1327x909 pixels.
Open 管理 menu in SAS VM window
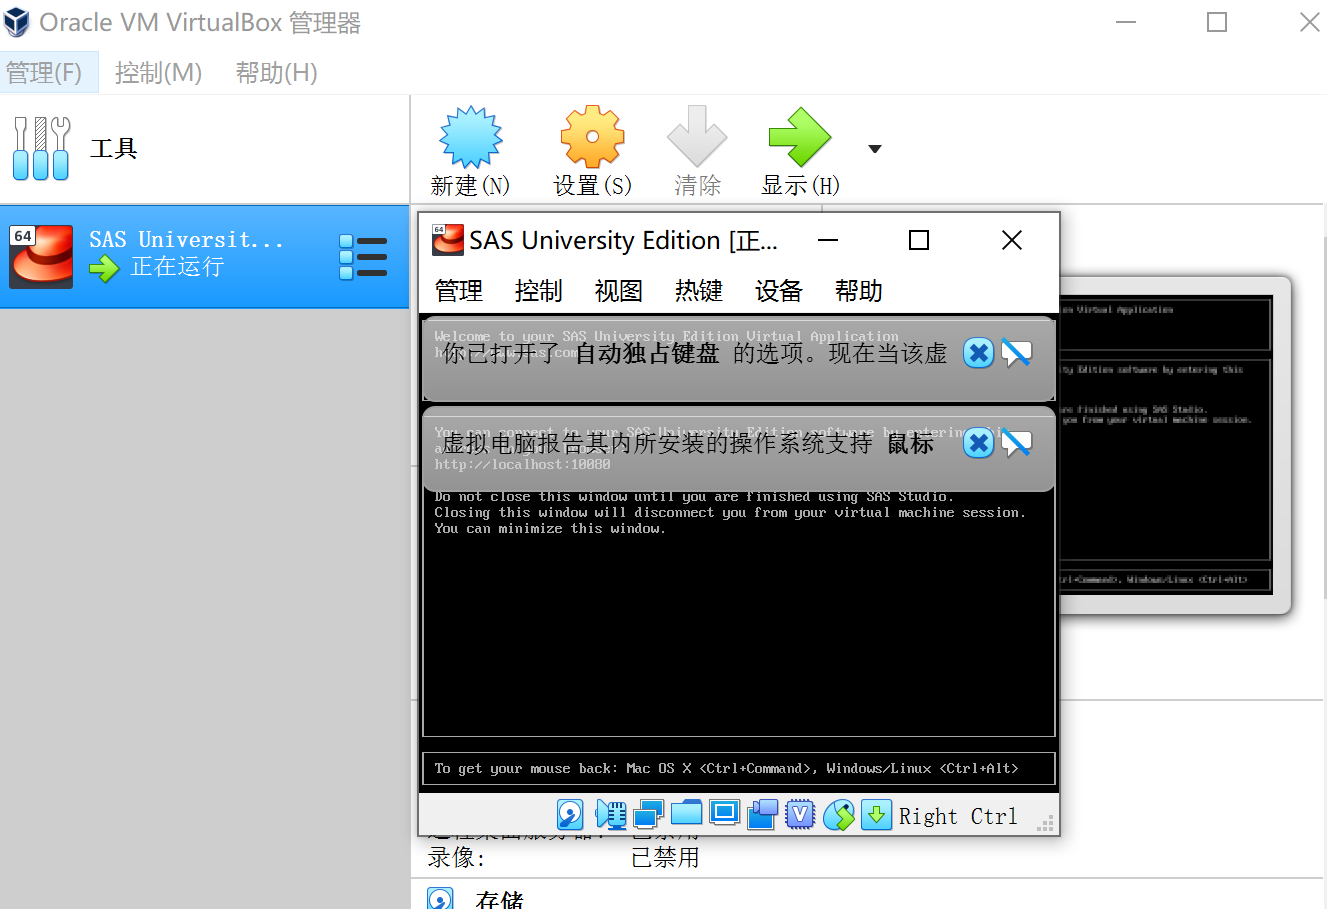coord(459,291)
